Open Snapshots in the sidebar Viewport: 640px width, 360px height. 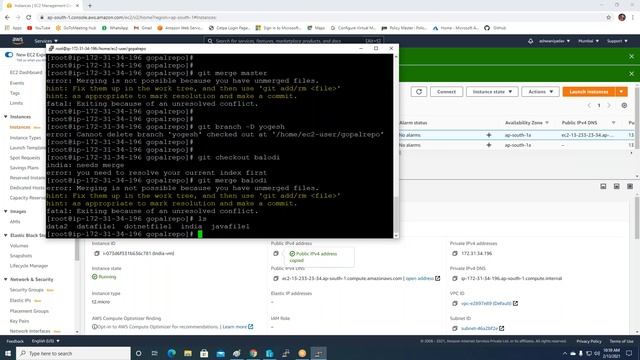pyautogui.click(x=21, y=256)
